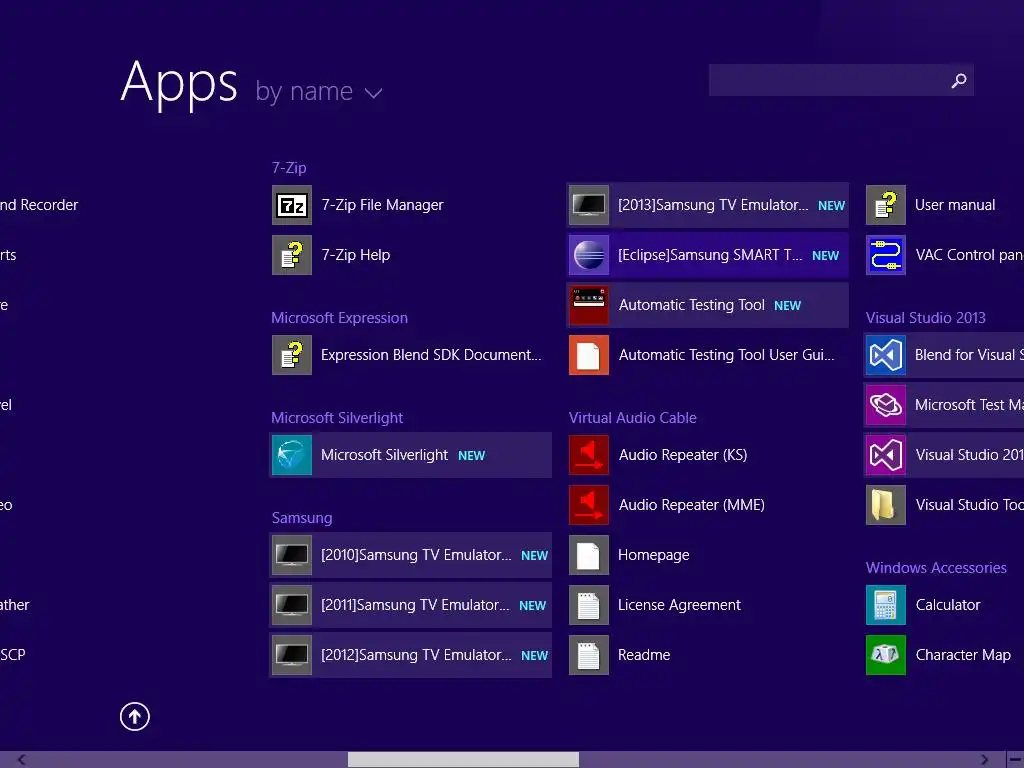Click the search magnifier icon
Viewport: 1024px width, 768px height.
click(959, 80)
